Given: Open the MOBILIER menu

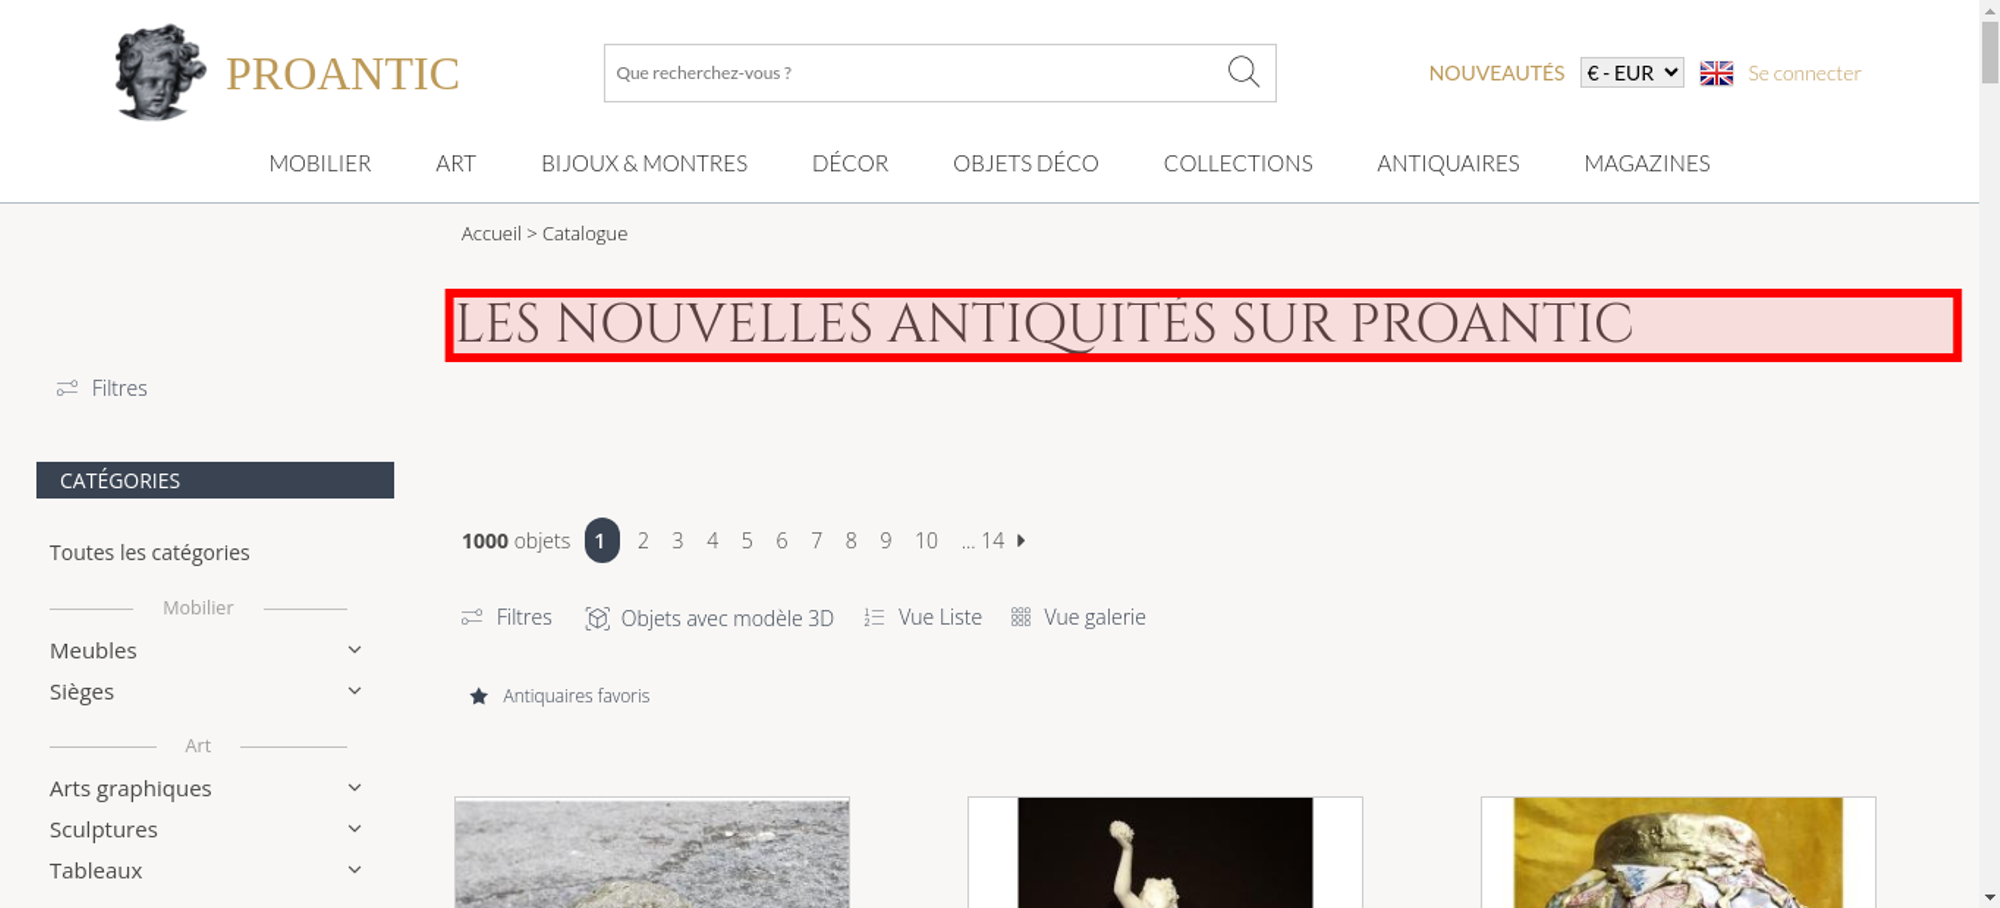Looking at the screenshot, I should [320, 163].
